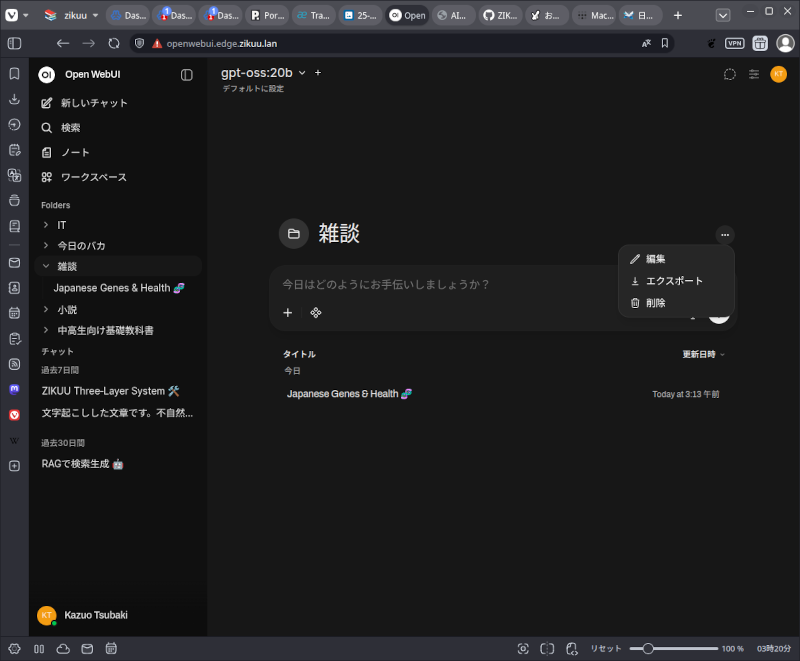Open the ZIKUU Three-Layer System chat
Viewport: 800px width, 661px height.
tap(110, 391)
